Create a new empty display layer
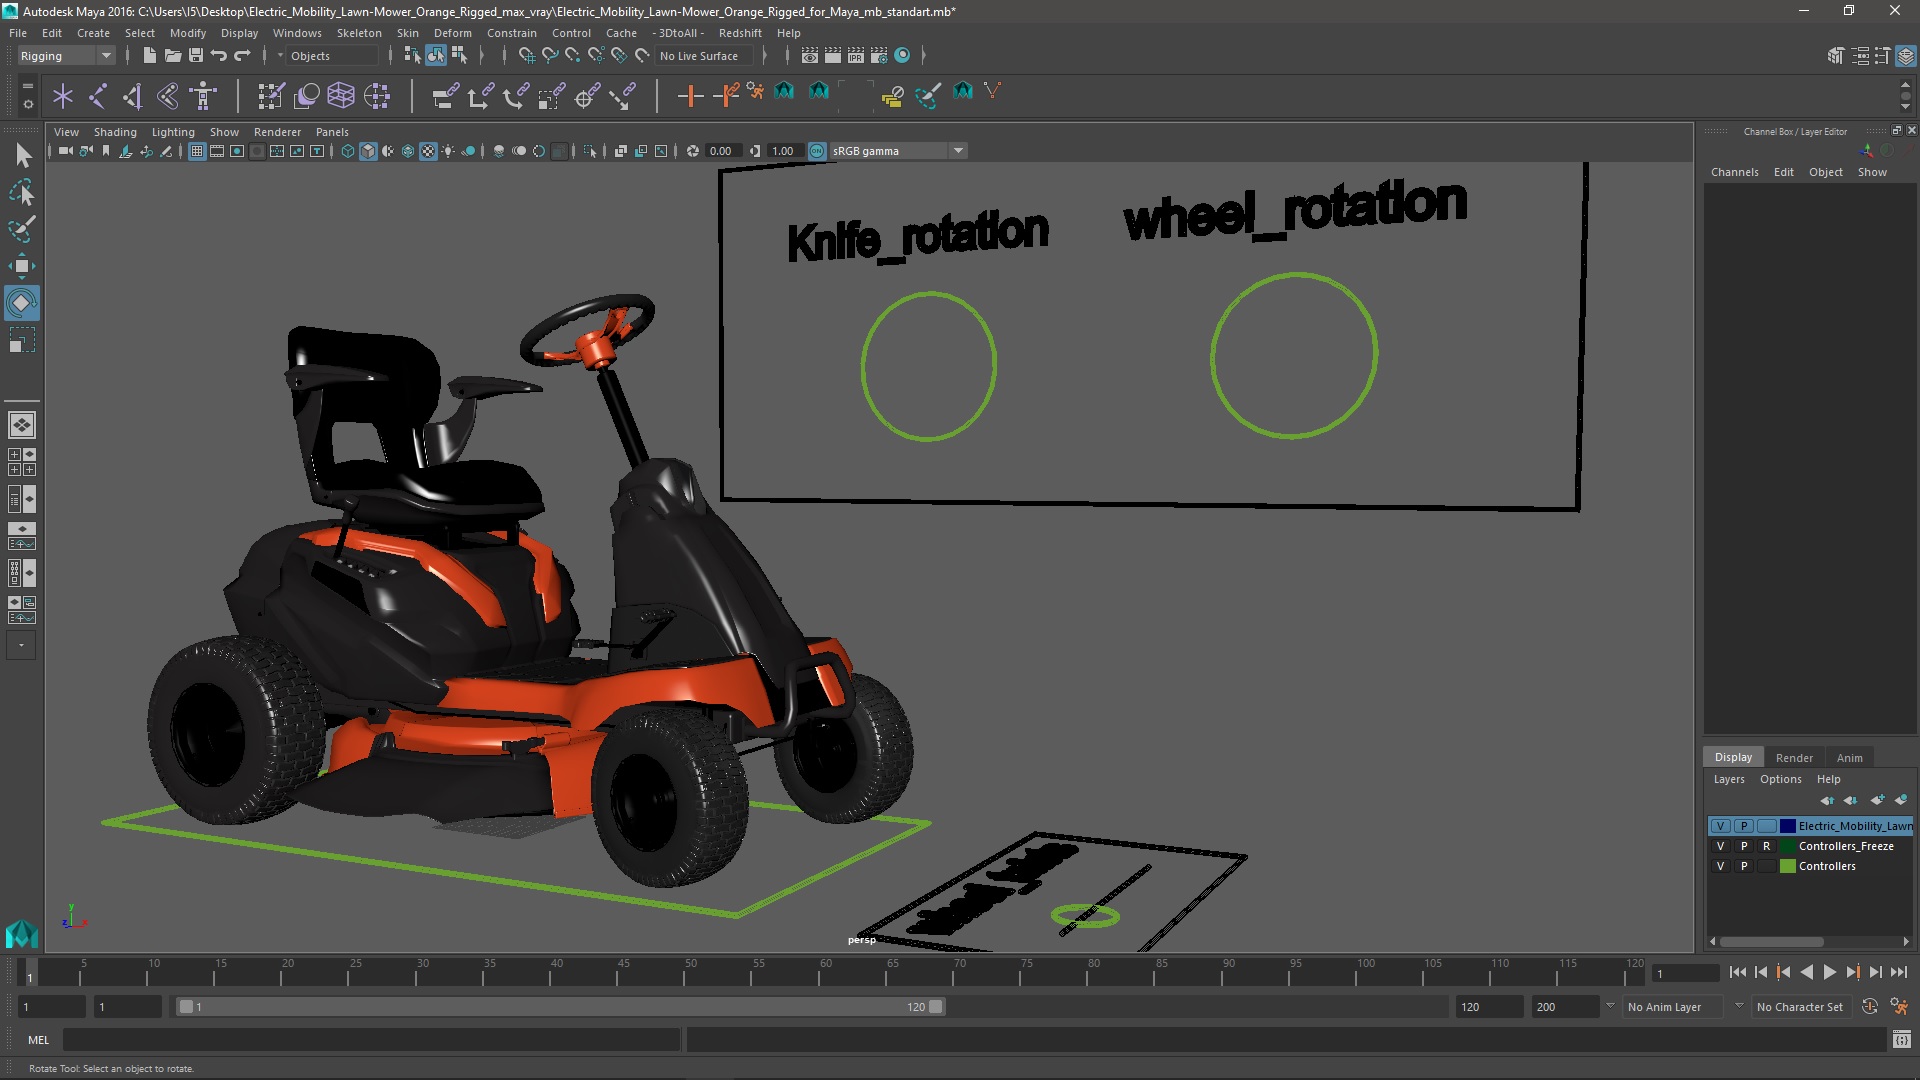This screenshot has width=1920, height=1080. click(x=1877, y=800)
